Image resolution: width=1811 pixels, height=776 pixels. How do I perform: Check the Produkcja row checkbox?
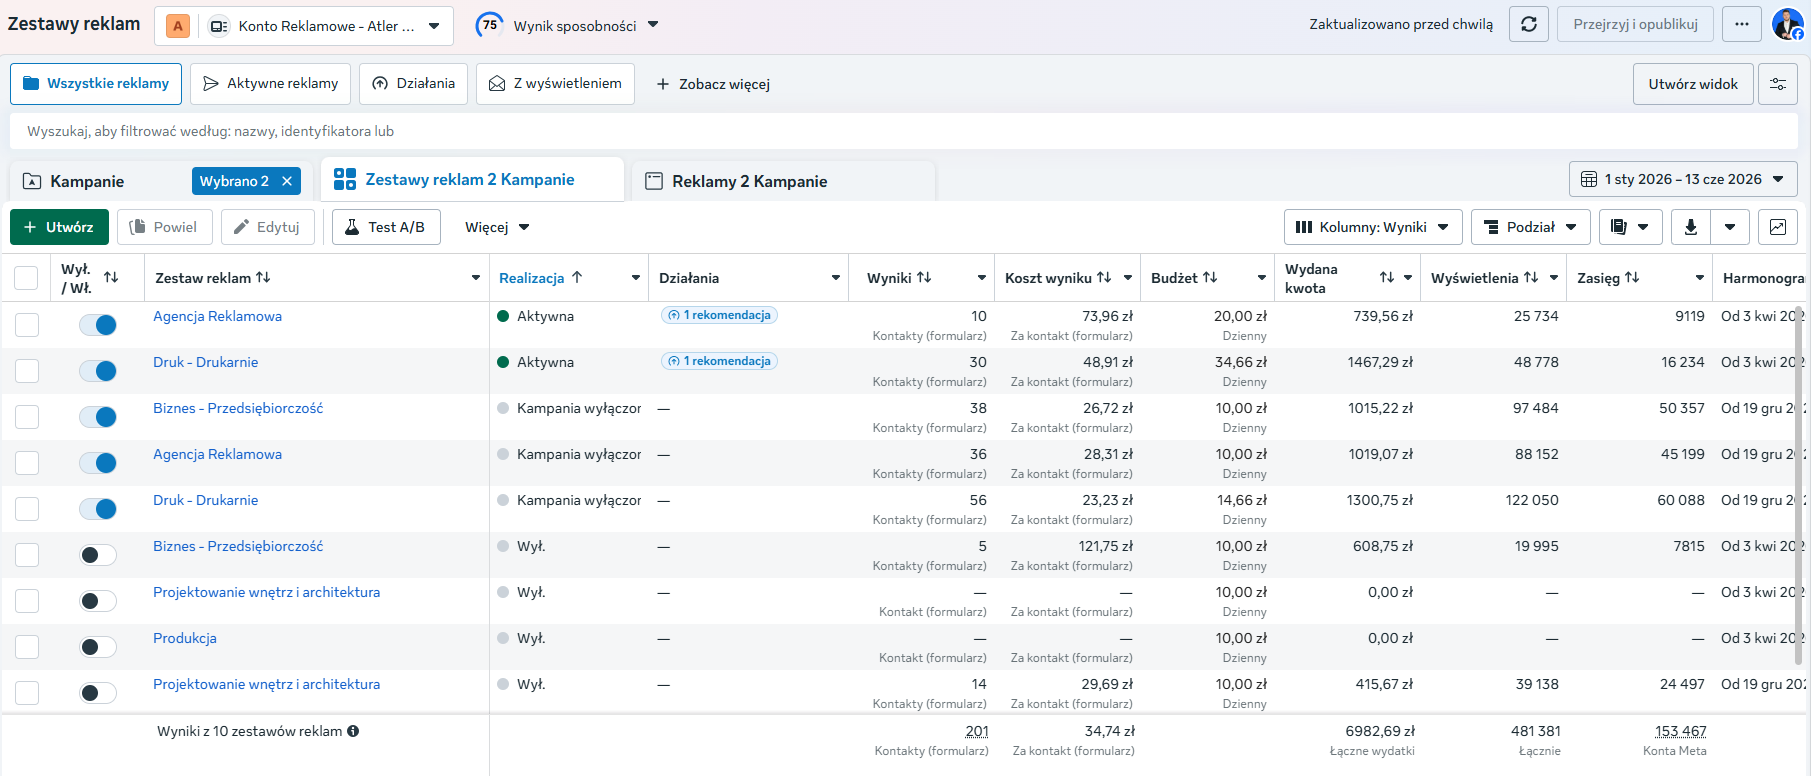click(x=27, y=647)
